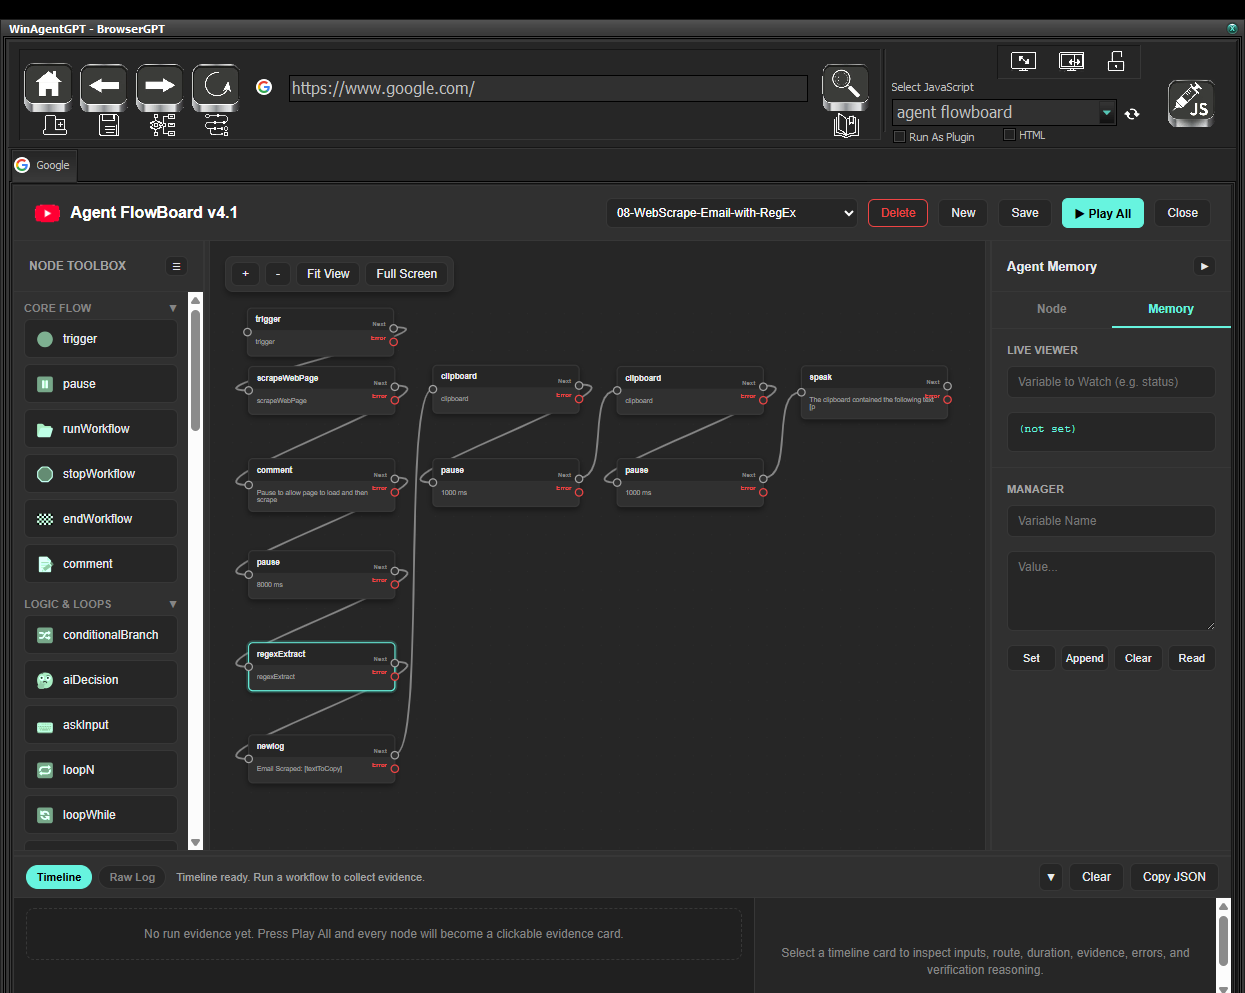Add a runWorkflow node from toolbox
This screenshot has width=1245, height=993.
pos(101,429)
